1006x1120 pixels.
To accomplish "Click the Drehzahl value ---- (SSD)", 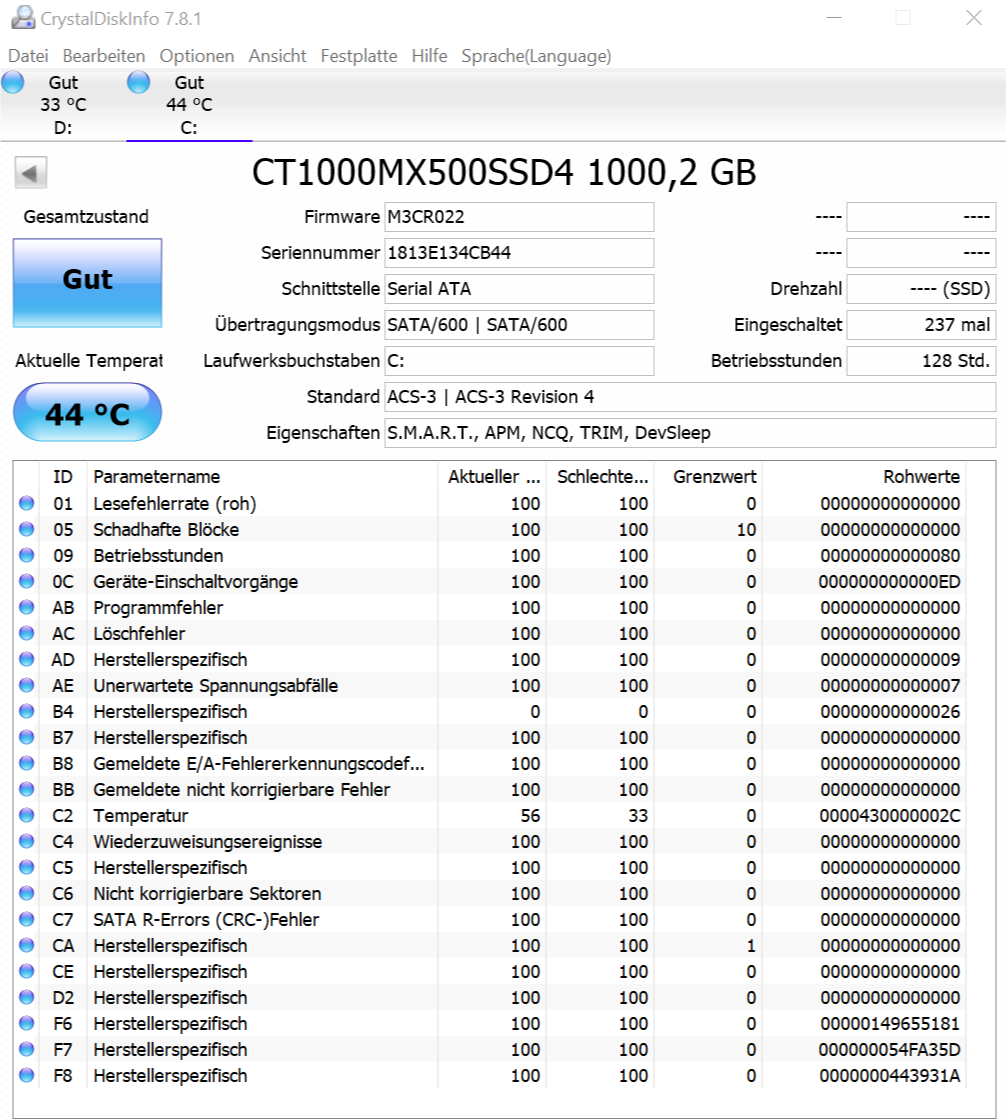I will coord(922,289).
